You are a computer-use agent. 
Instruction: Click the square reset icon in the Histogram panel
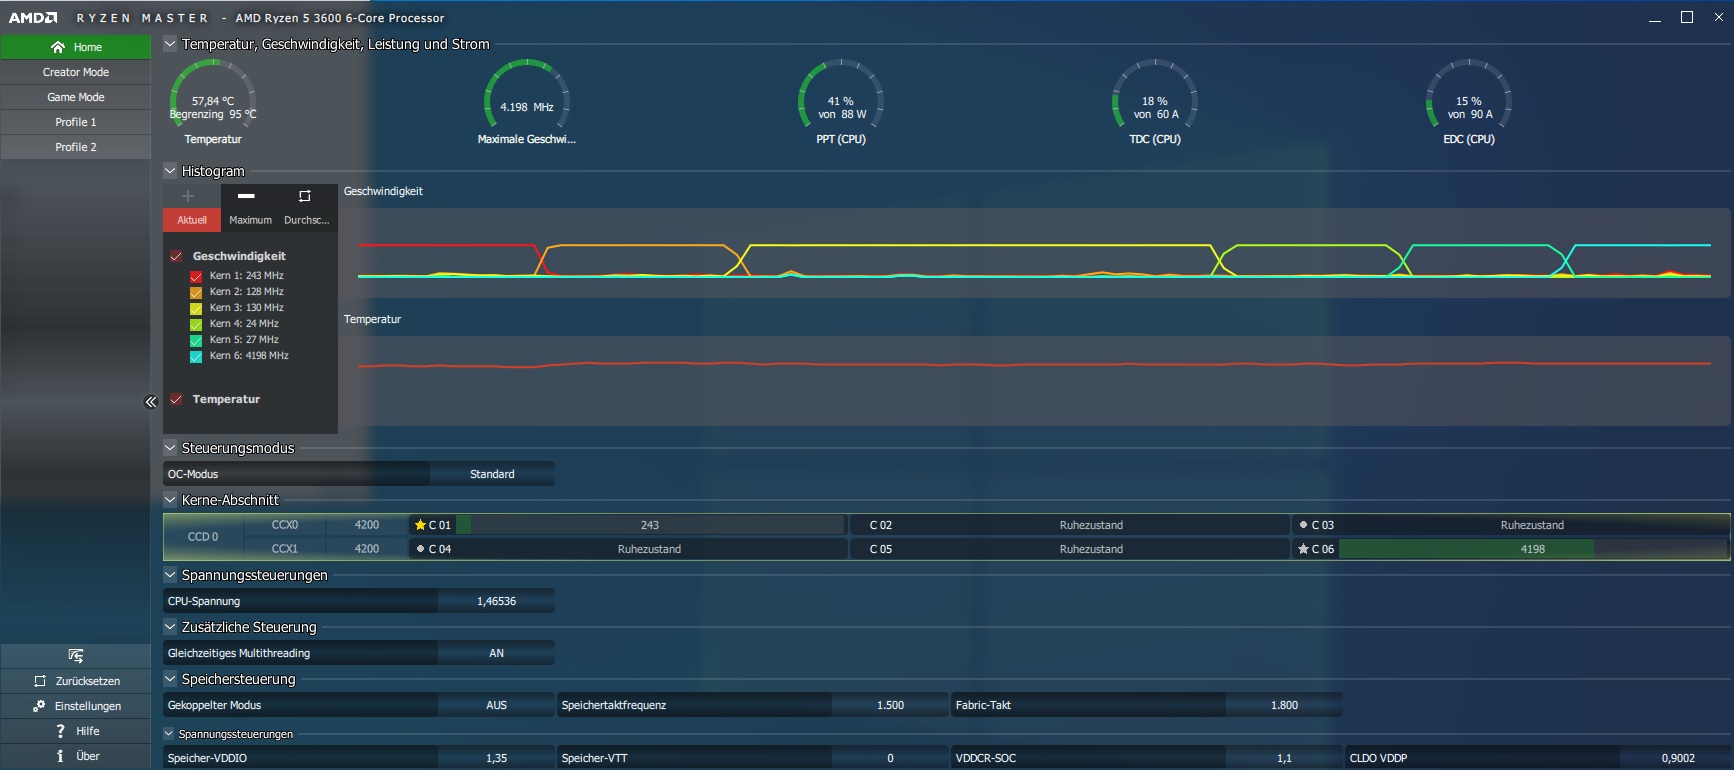pyautogui.click(x=305, y=196)
